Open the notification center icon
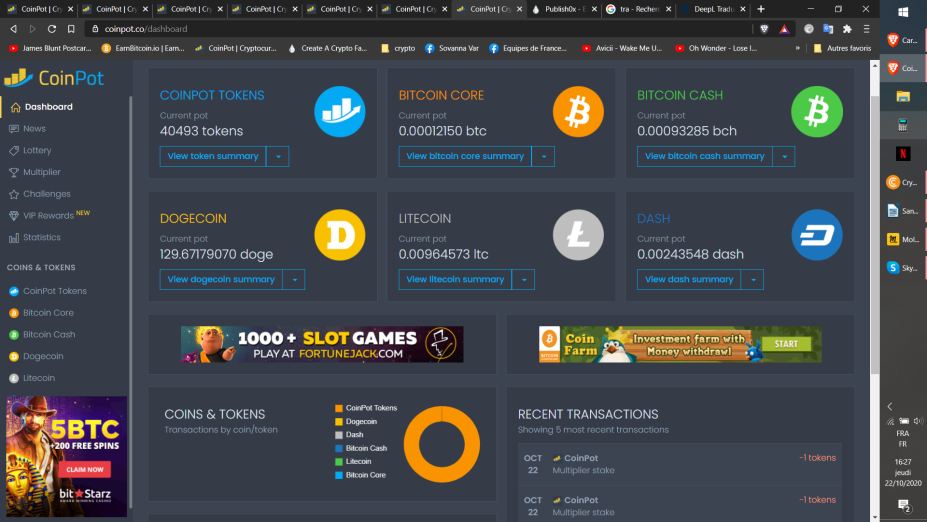Screen dimensions: 927x522 [x=903, y=505]
